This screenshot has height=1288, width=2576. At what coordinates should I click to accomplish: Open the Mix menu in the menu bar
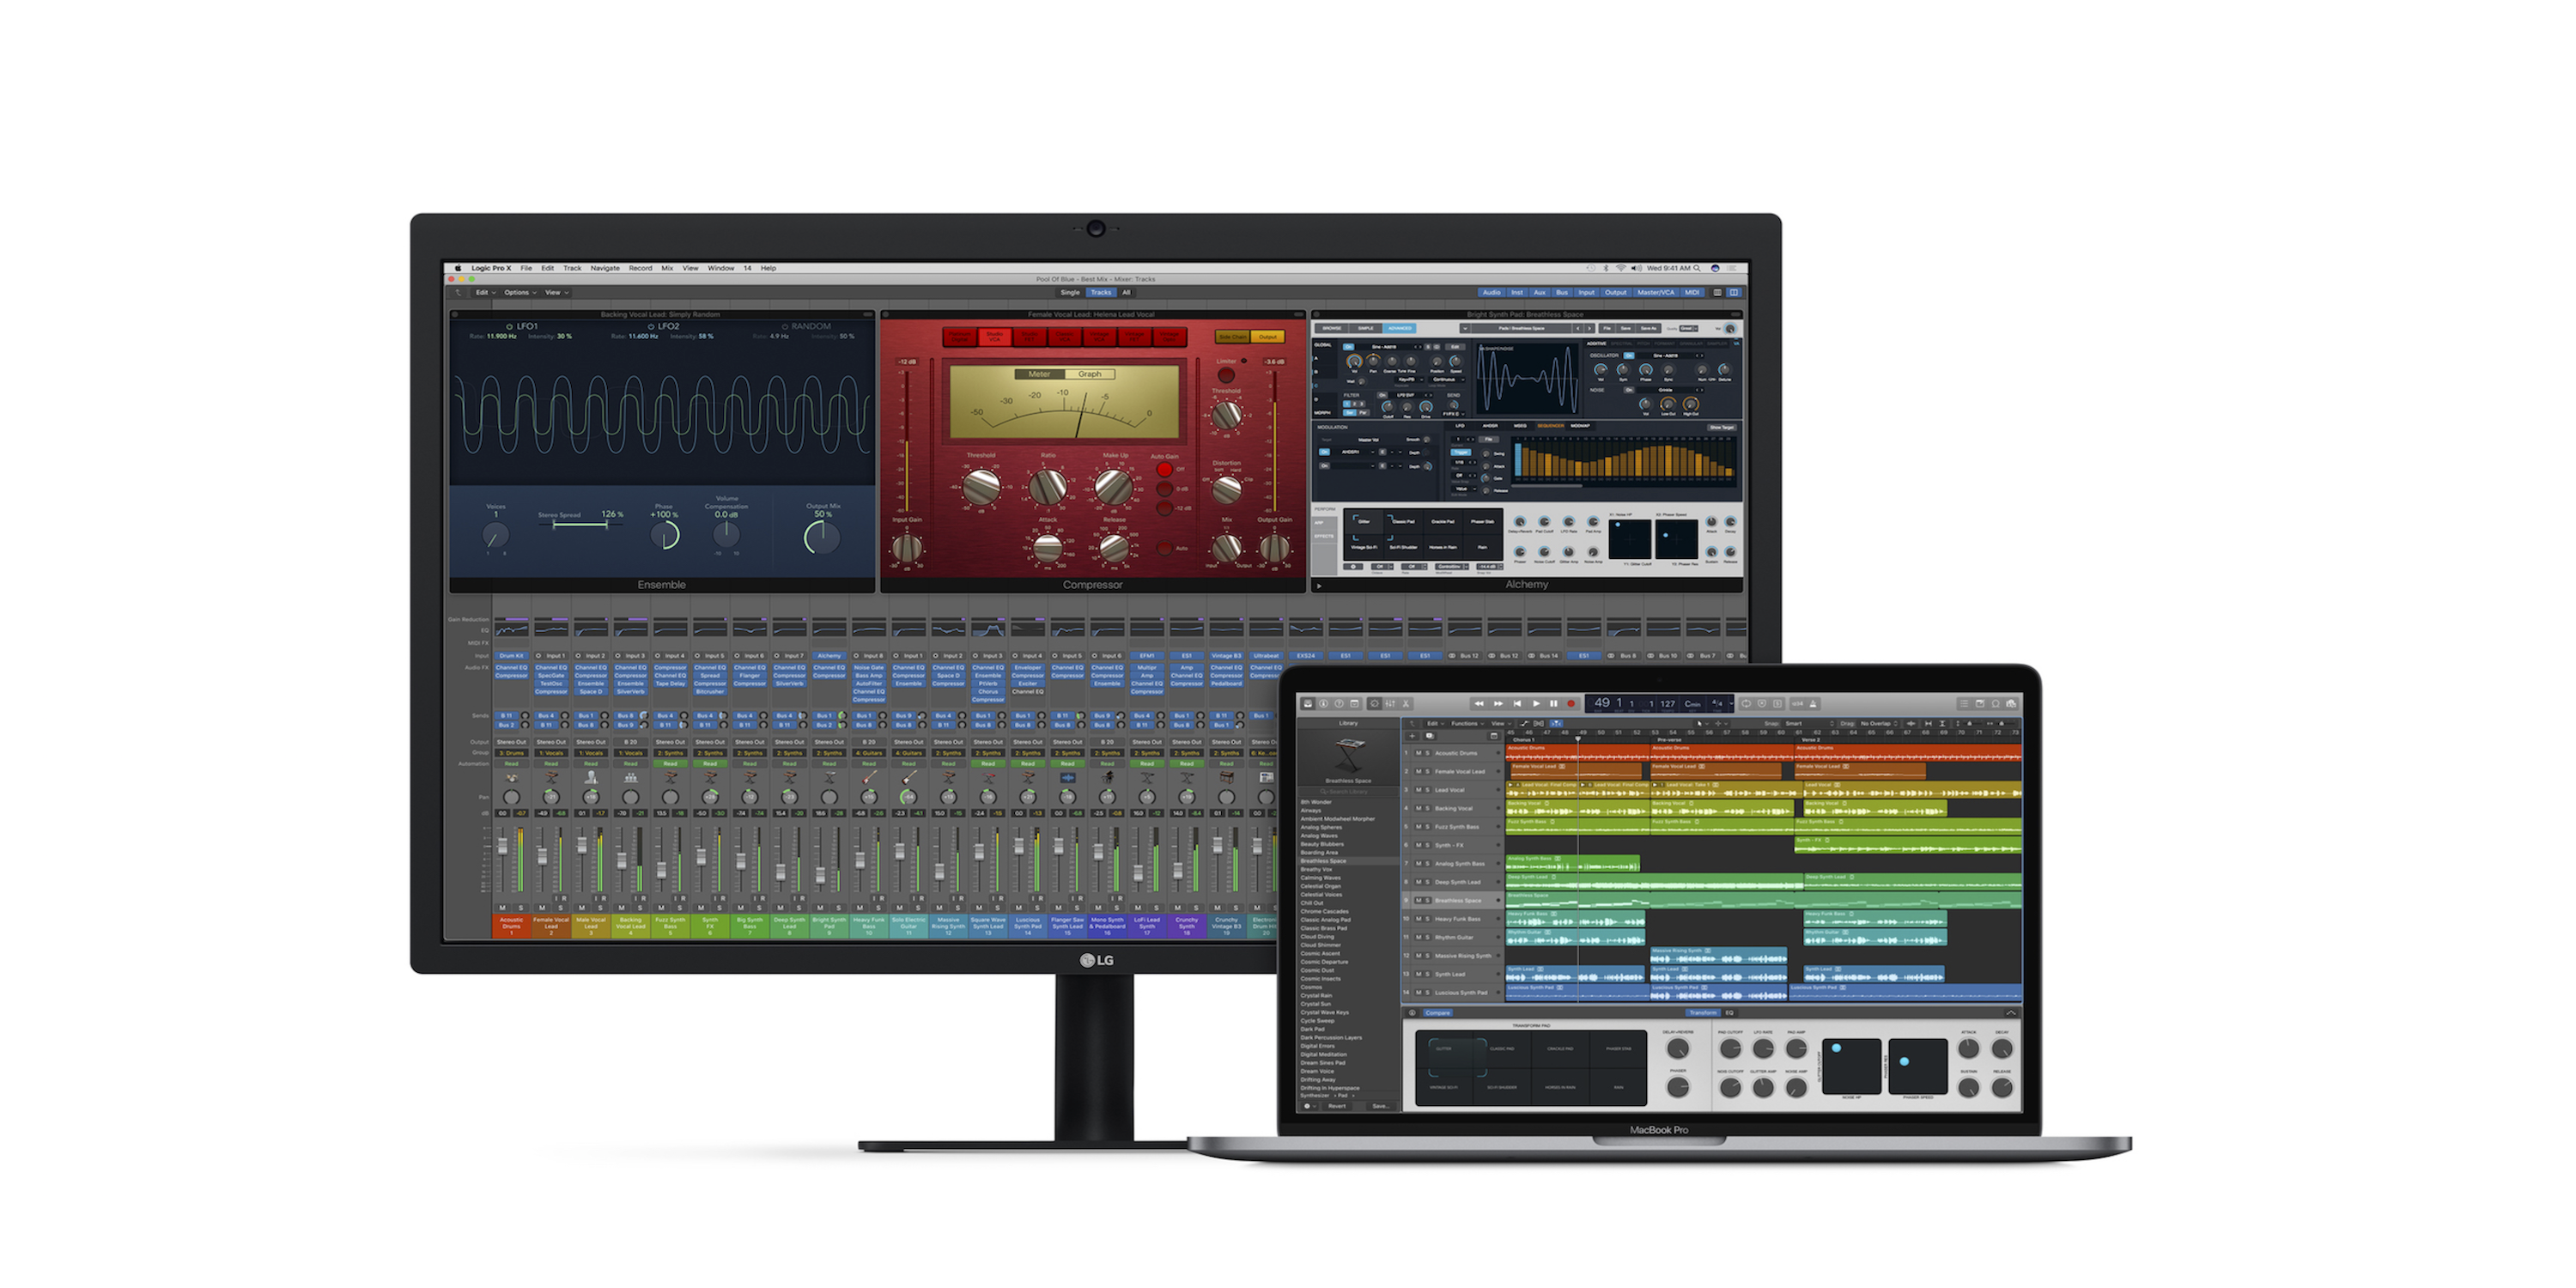tap(667, 268)
